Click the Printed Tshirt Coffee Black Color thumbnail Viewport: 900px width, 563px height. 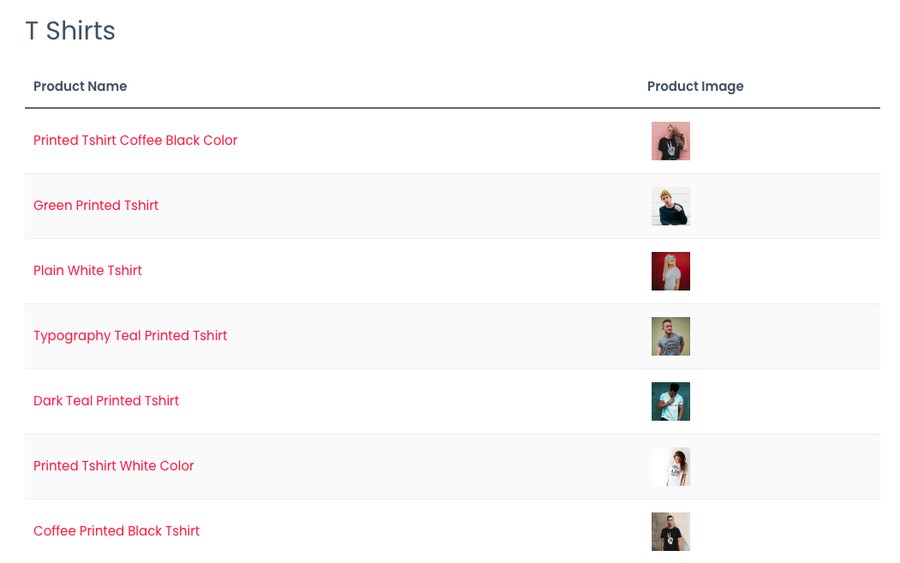(670, 141)
